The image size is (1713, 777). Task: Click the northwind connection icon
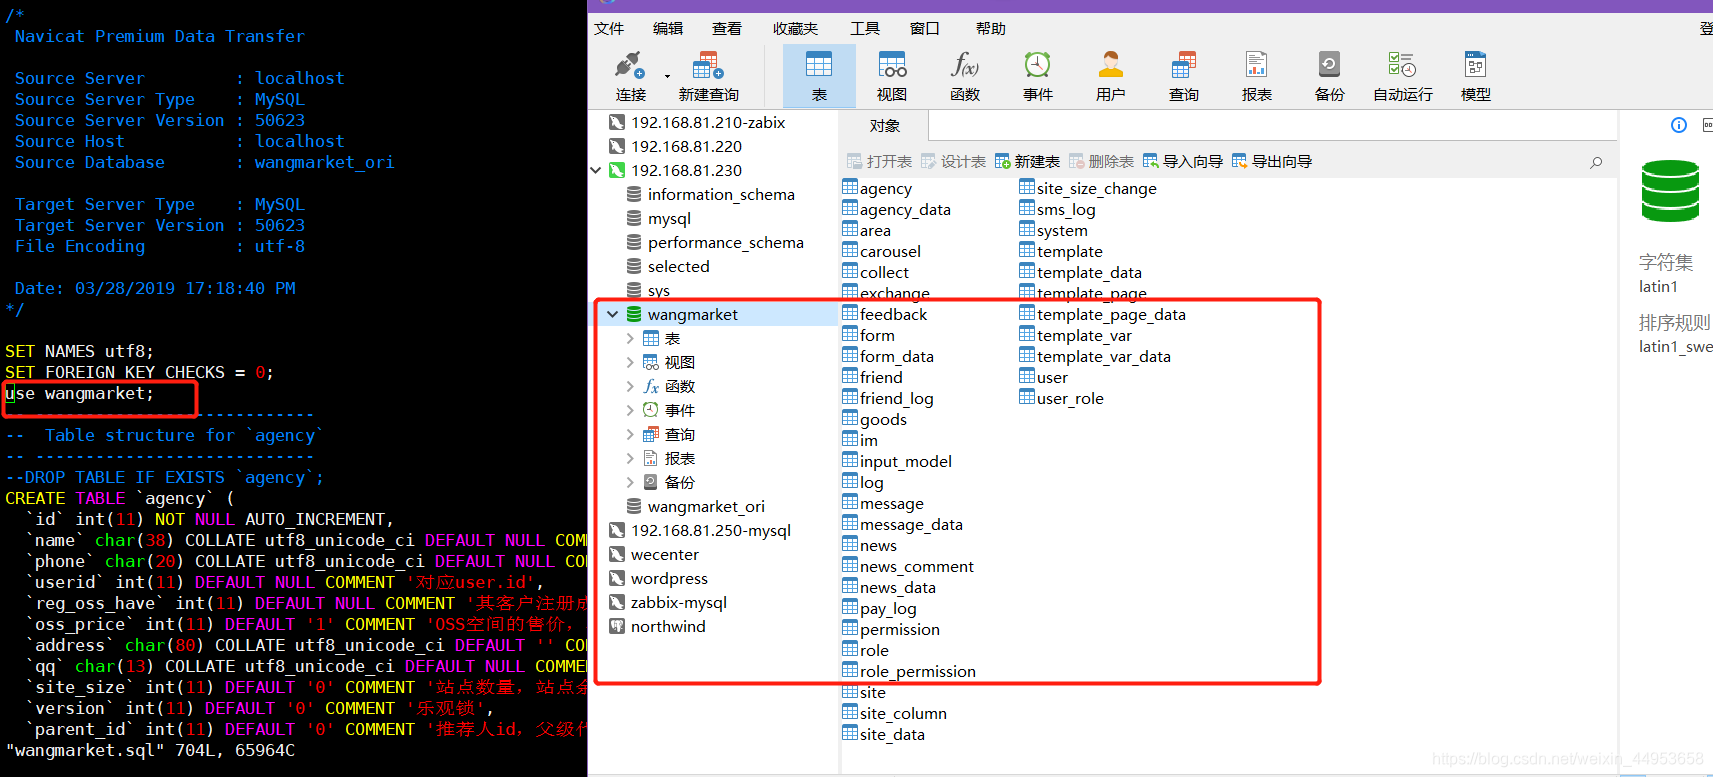617,626
